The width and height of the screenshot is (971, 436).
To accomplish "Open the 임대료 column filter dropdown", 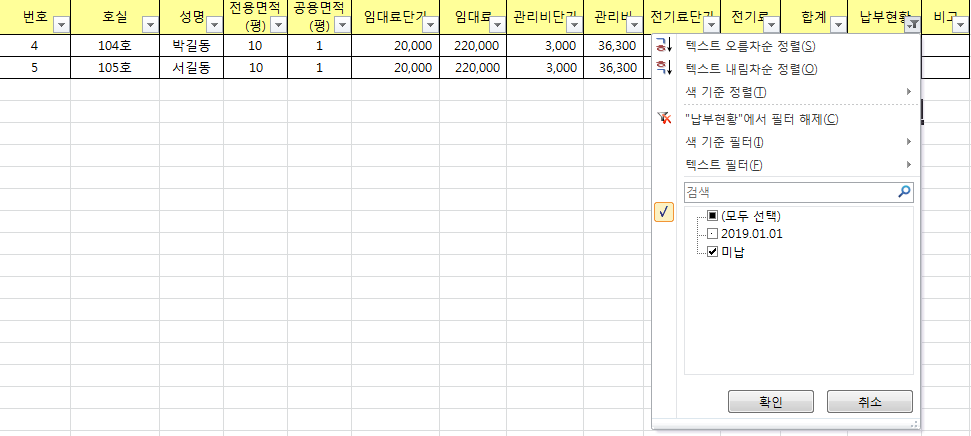I will pyautogui.click(x=498, y=25).
